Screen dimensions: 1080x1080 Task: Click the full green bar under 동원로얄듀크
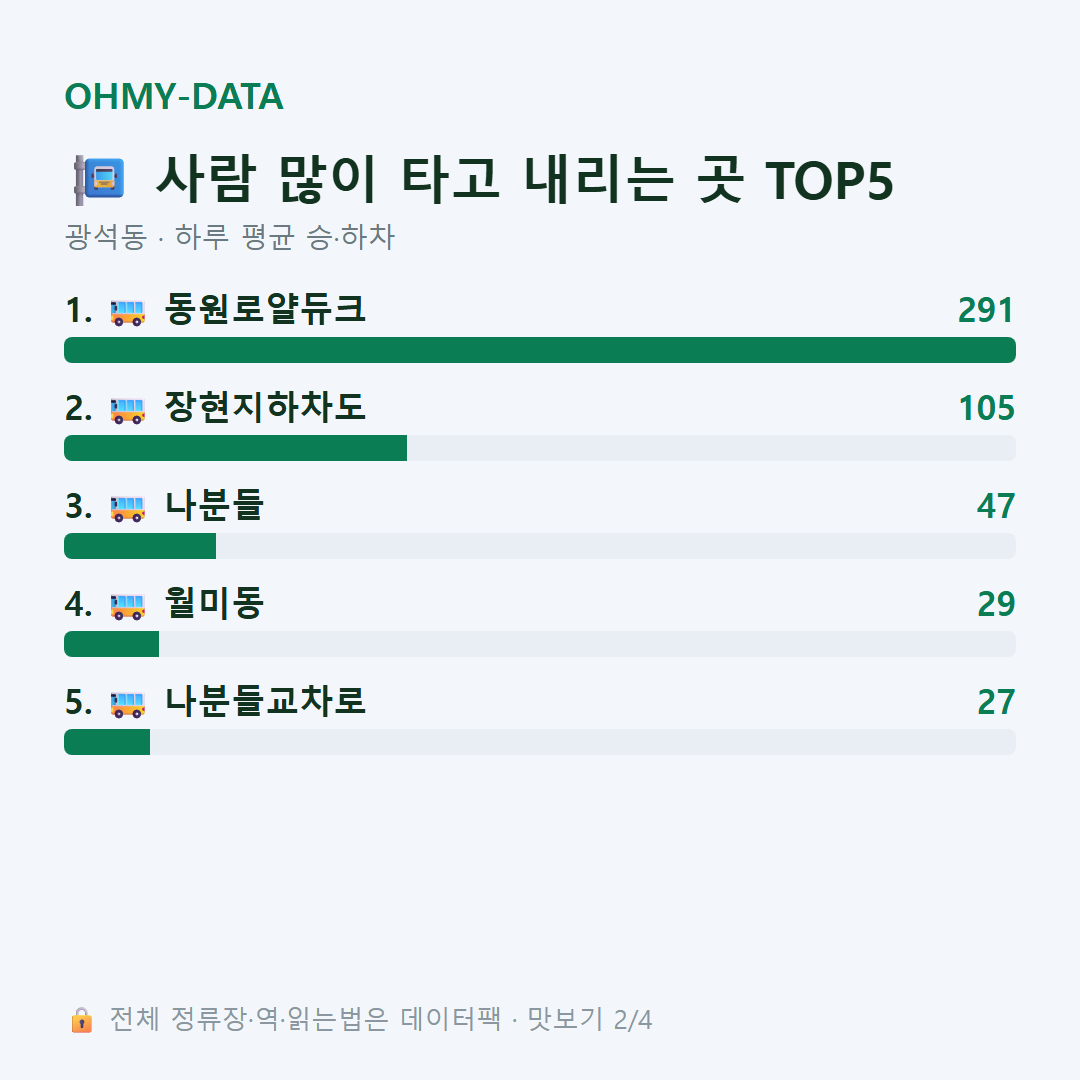click(x=540, y=350)
